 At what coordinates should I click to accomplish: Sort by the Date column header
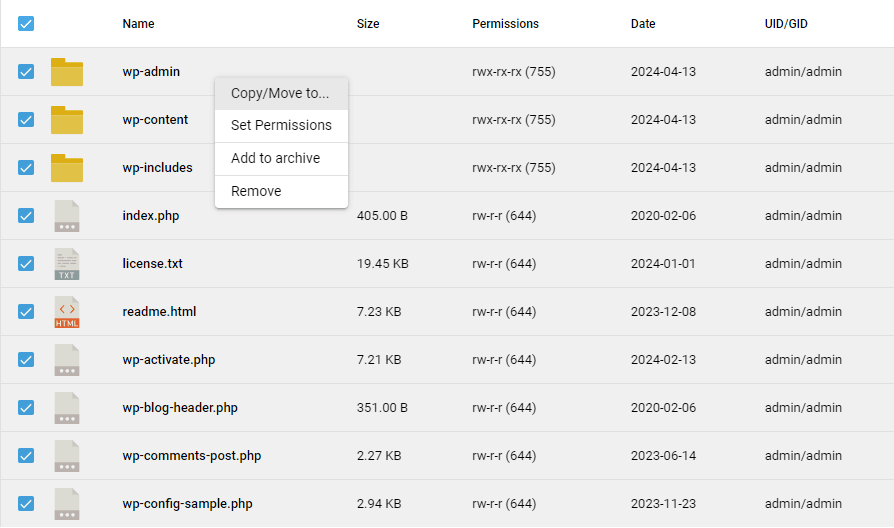643,24
